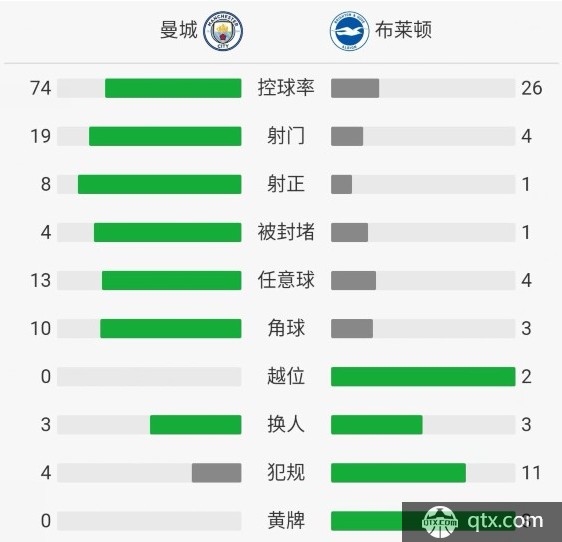Select the 任意球 stat label

coord(286,280)
